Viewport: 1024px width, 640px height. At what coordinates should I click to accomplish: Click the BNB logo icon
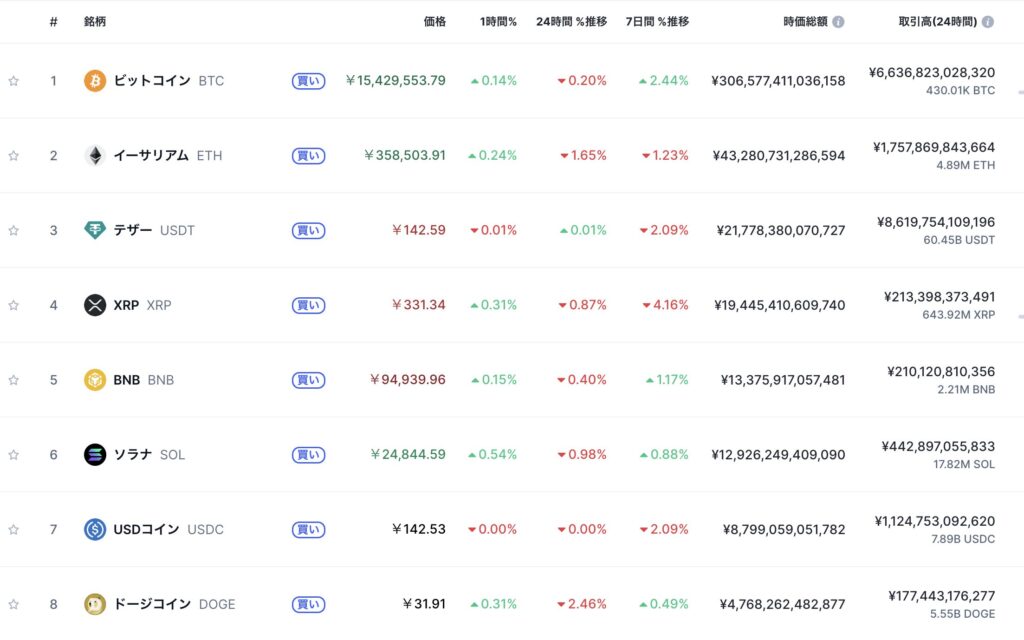[x=95, y=379]
